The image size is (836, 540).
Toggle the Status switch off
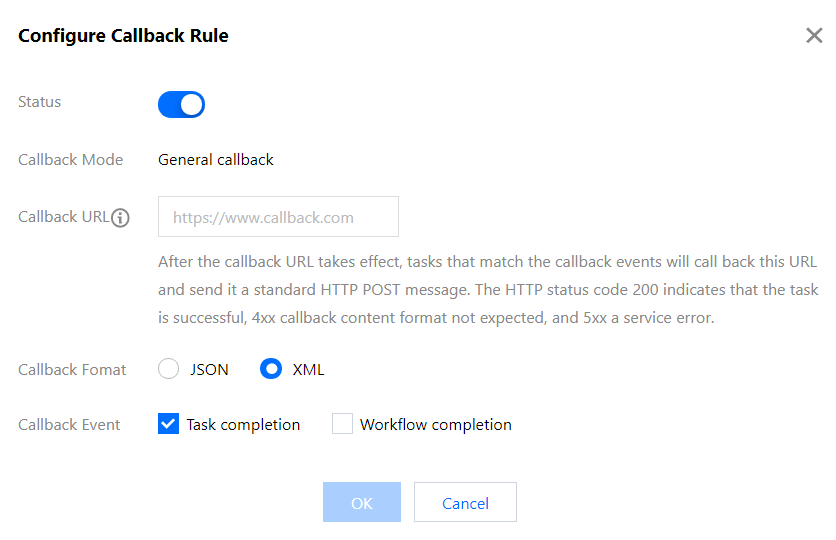[181, 104]
